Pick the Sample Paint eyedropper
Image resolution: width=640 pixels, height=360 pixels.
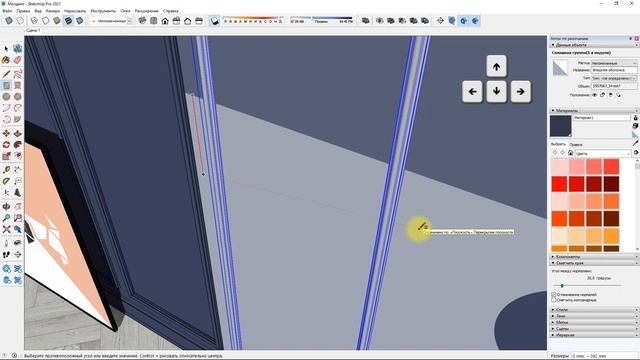[x=636, y=143]
